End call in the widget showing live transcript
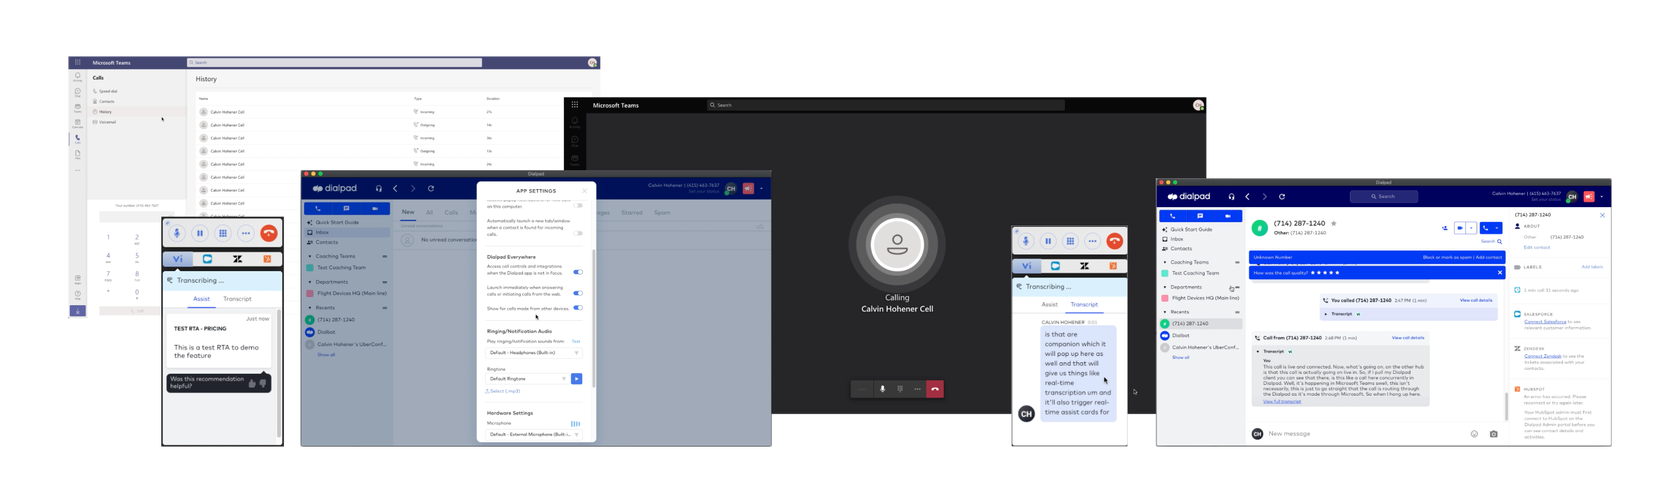The width and height of the screenshot is (1680, 503). (x=1115, y=241)
